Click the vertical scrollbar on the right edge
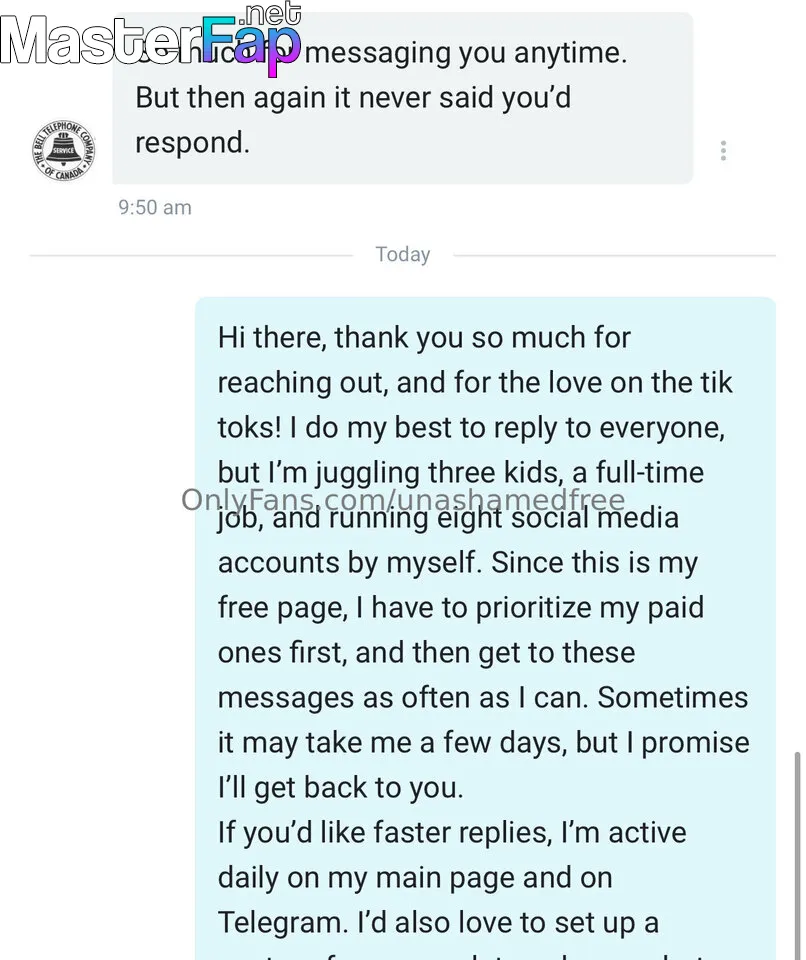The width and height of the screenshot is (806, 960). click(x=796, y=850)
